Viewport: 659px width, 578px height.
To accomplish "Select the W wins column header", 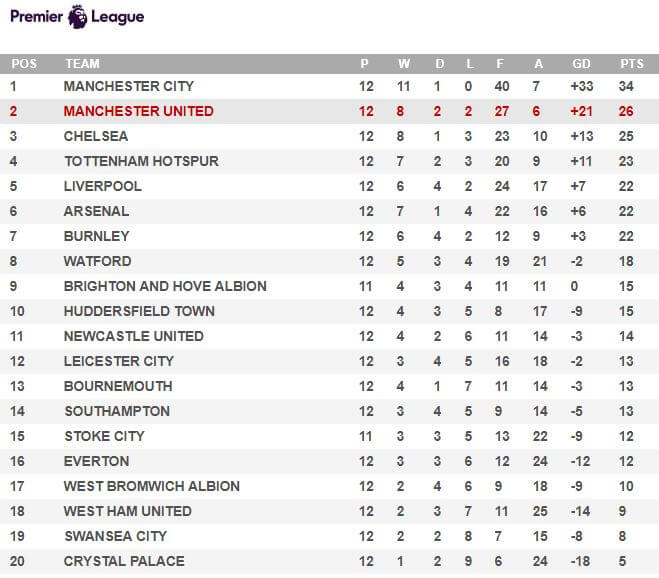I will coord(404,64).
